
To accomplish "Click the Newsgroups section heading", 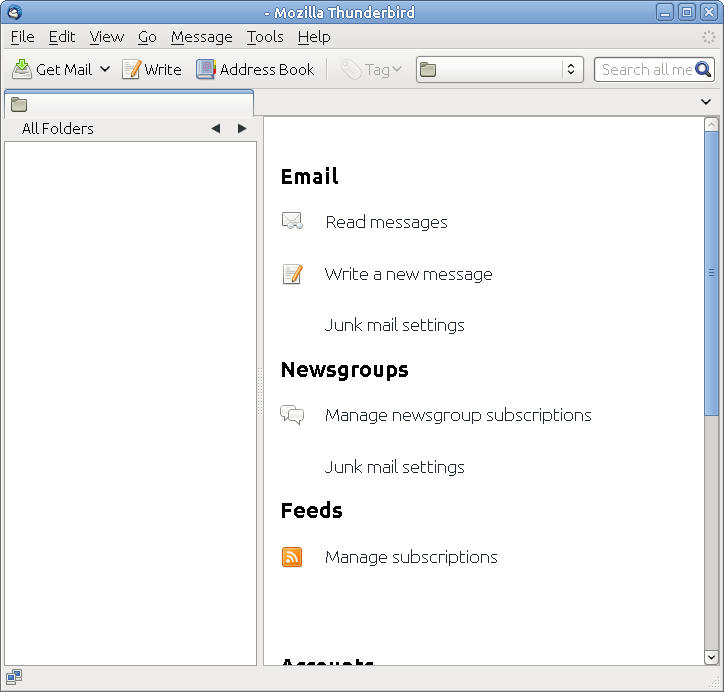I will point(344,370).
